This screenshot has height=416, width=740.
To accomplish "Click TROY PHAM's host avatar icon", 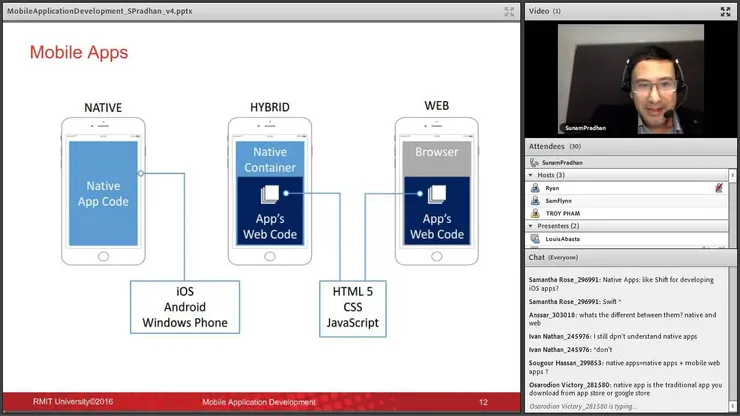I will pyautogui.click(x=535, y=213).
